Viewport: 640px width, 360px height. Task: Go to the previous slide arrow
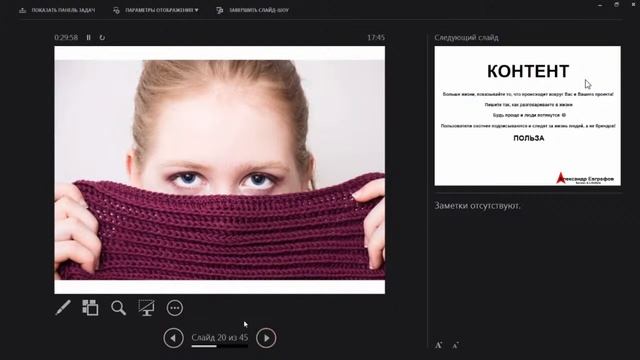point(173,338)
